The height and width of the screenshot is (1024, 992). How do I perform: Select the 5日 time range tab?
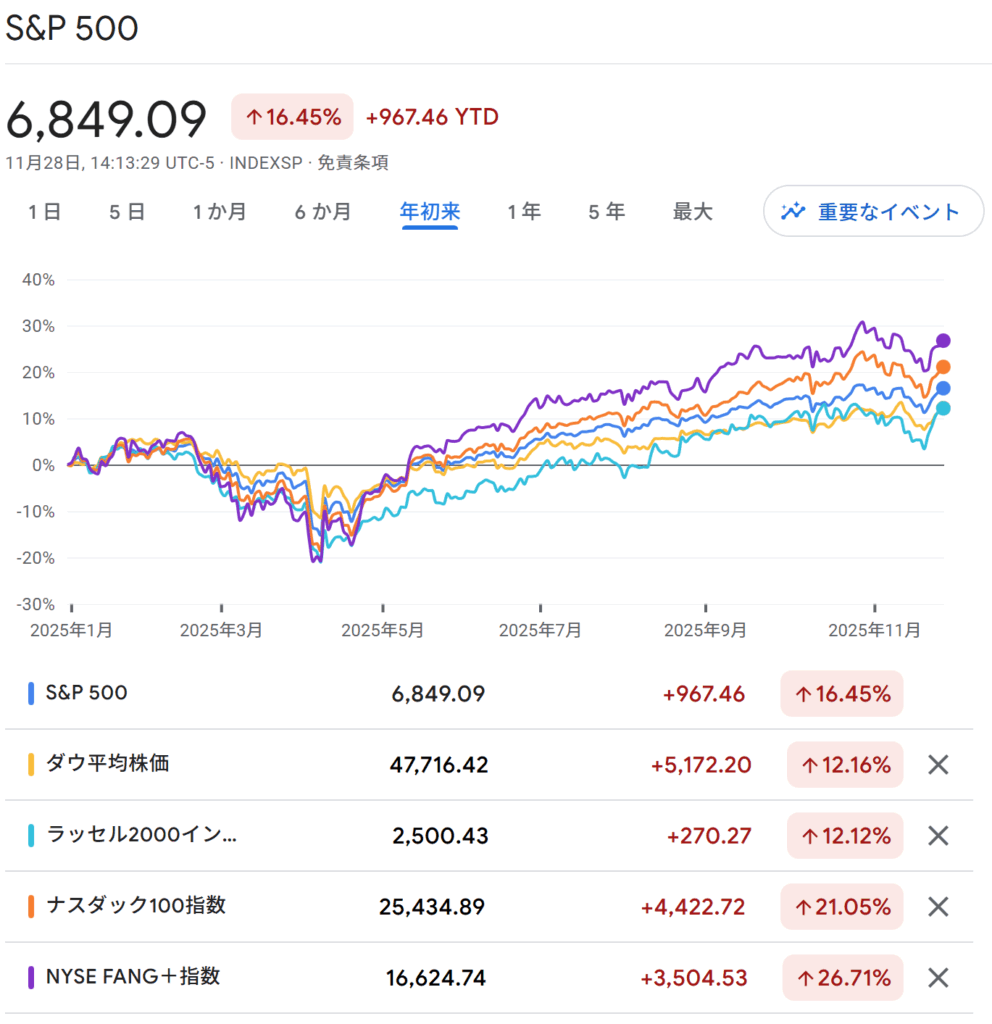(127, 212)
